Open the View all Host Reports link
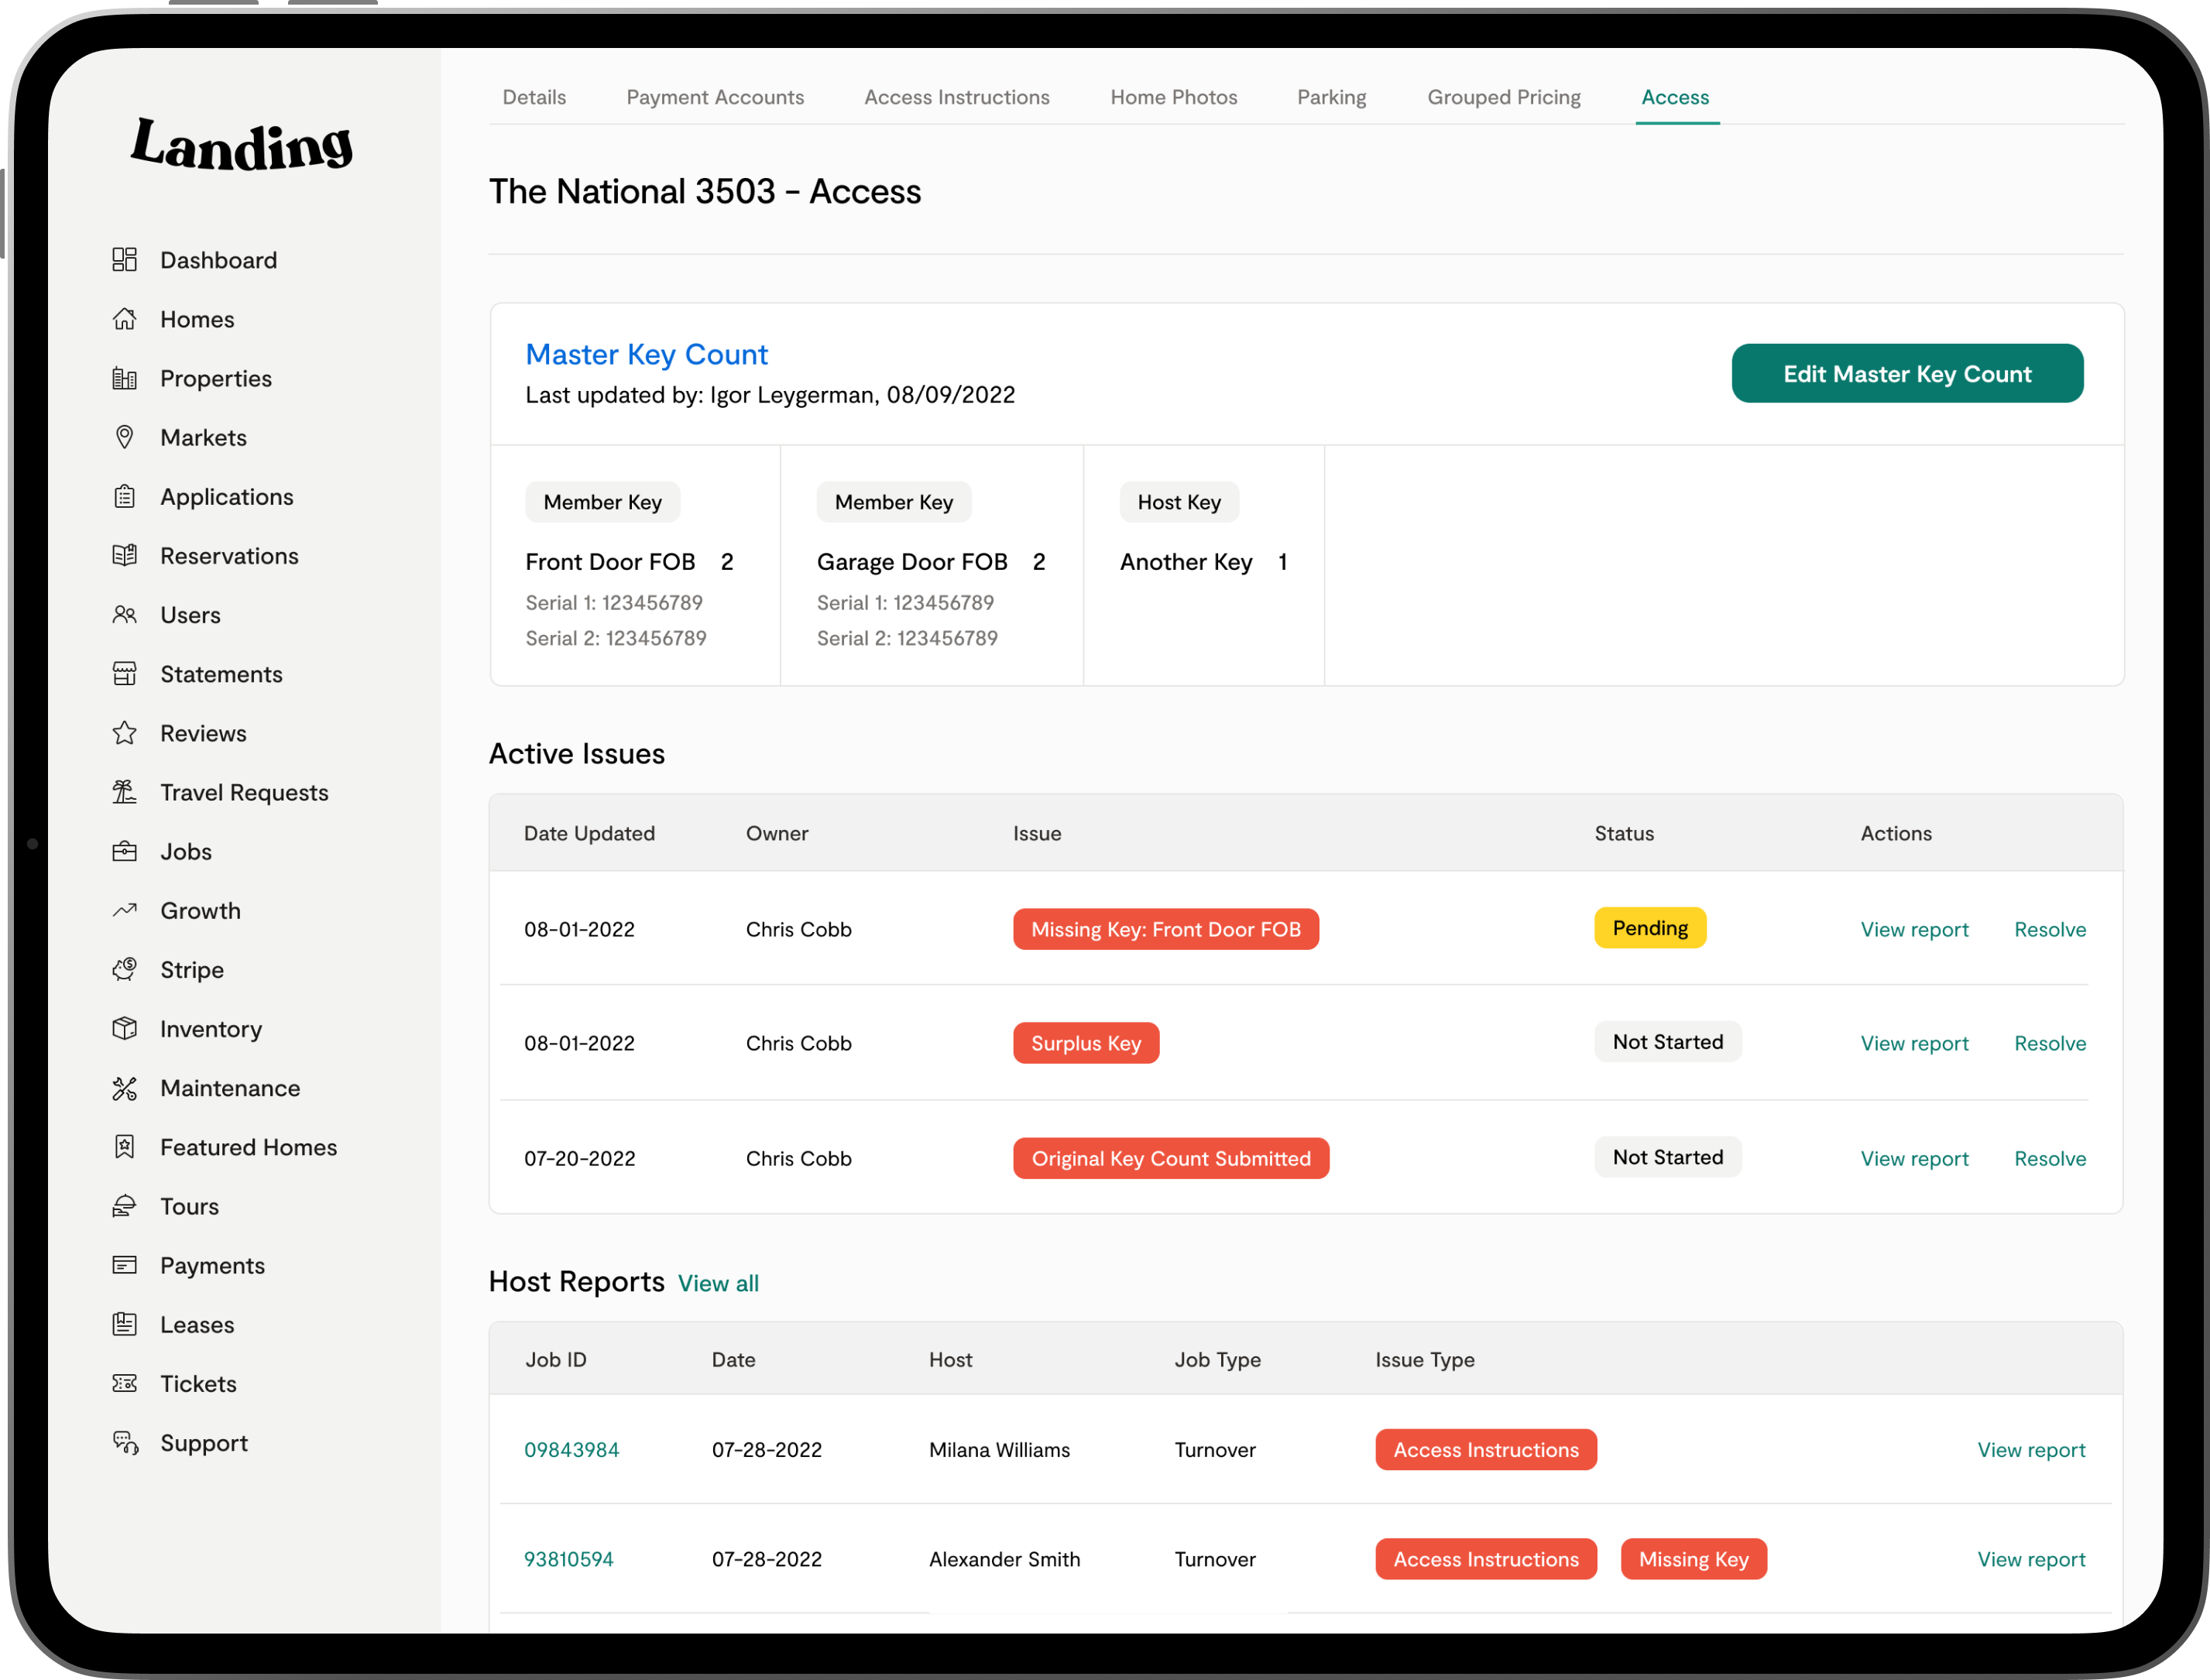Screen dimensions: 2210x1680 click(717, 1283)
